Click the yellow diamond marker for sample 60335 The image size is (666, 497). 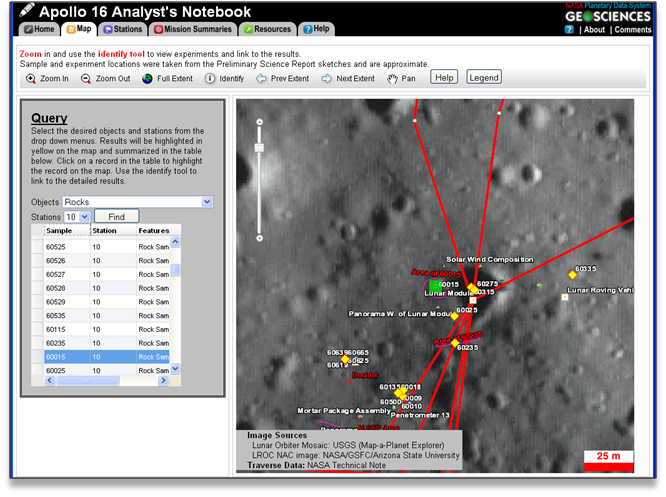pos(572,275)
